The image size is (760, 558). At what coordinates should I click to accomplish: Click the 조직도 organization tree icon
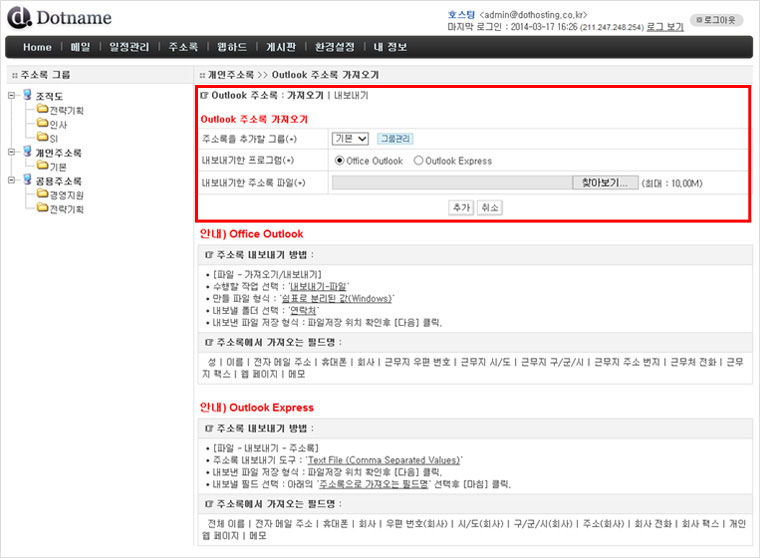pos(26,96)
